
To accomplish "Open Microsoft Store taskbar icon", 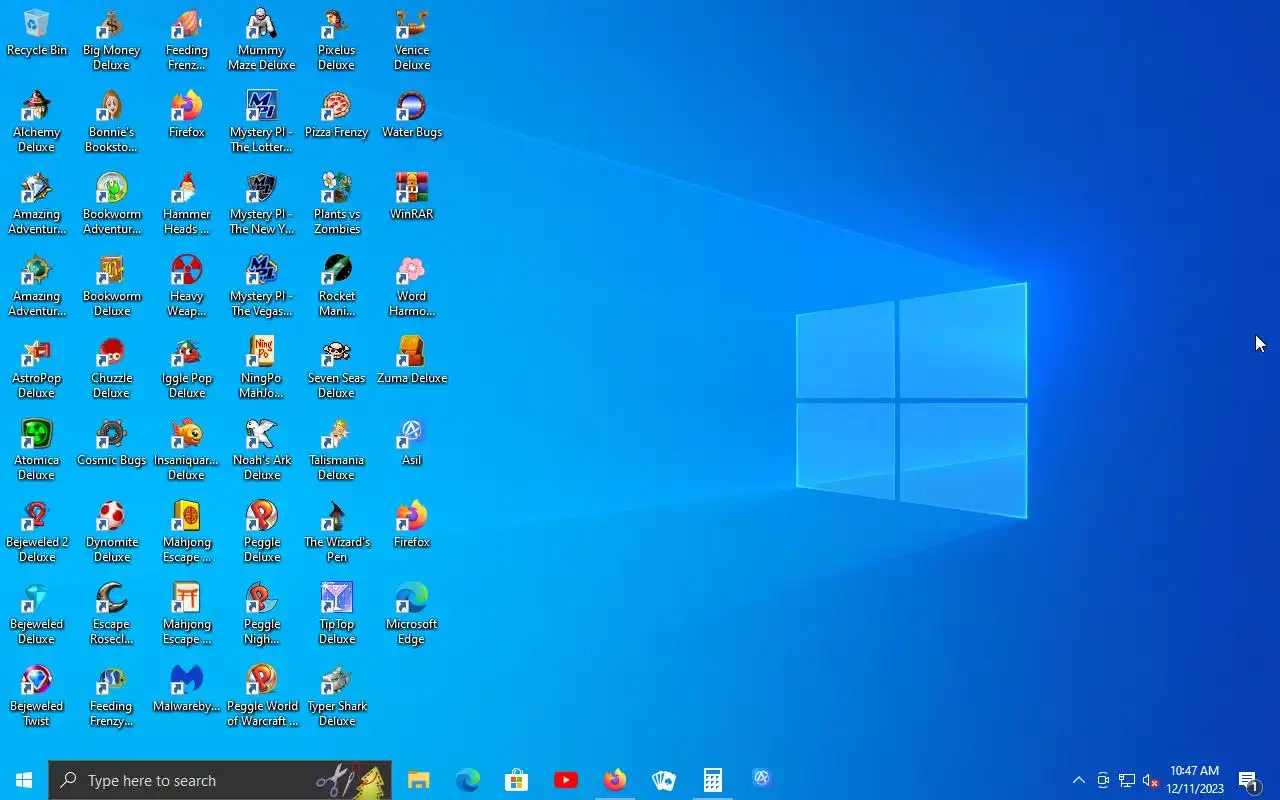I will (516, 780).
